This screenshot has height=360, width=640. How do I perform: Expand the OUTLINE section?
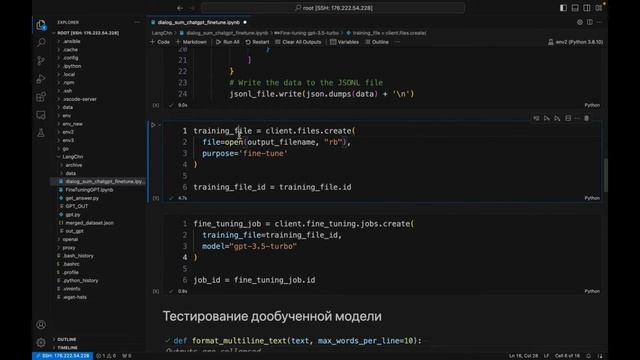click(67, 339)
